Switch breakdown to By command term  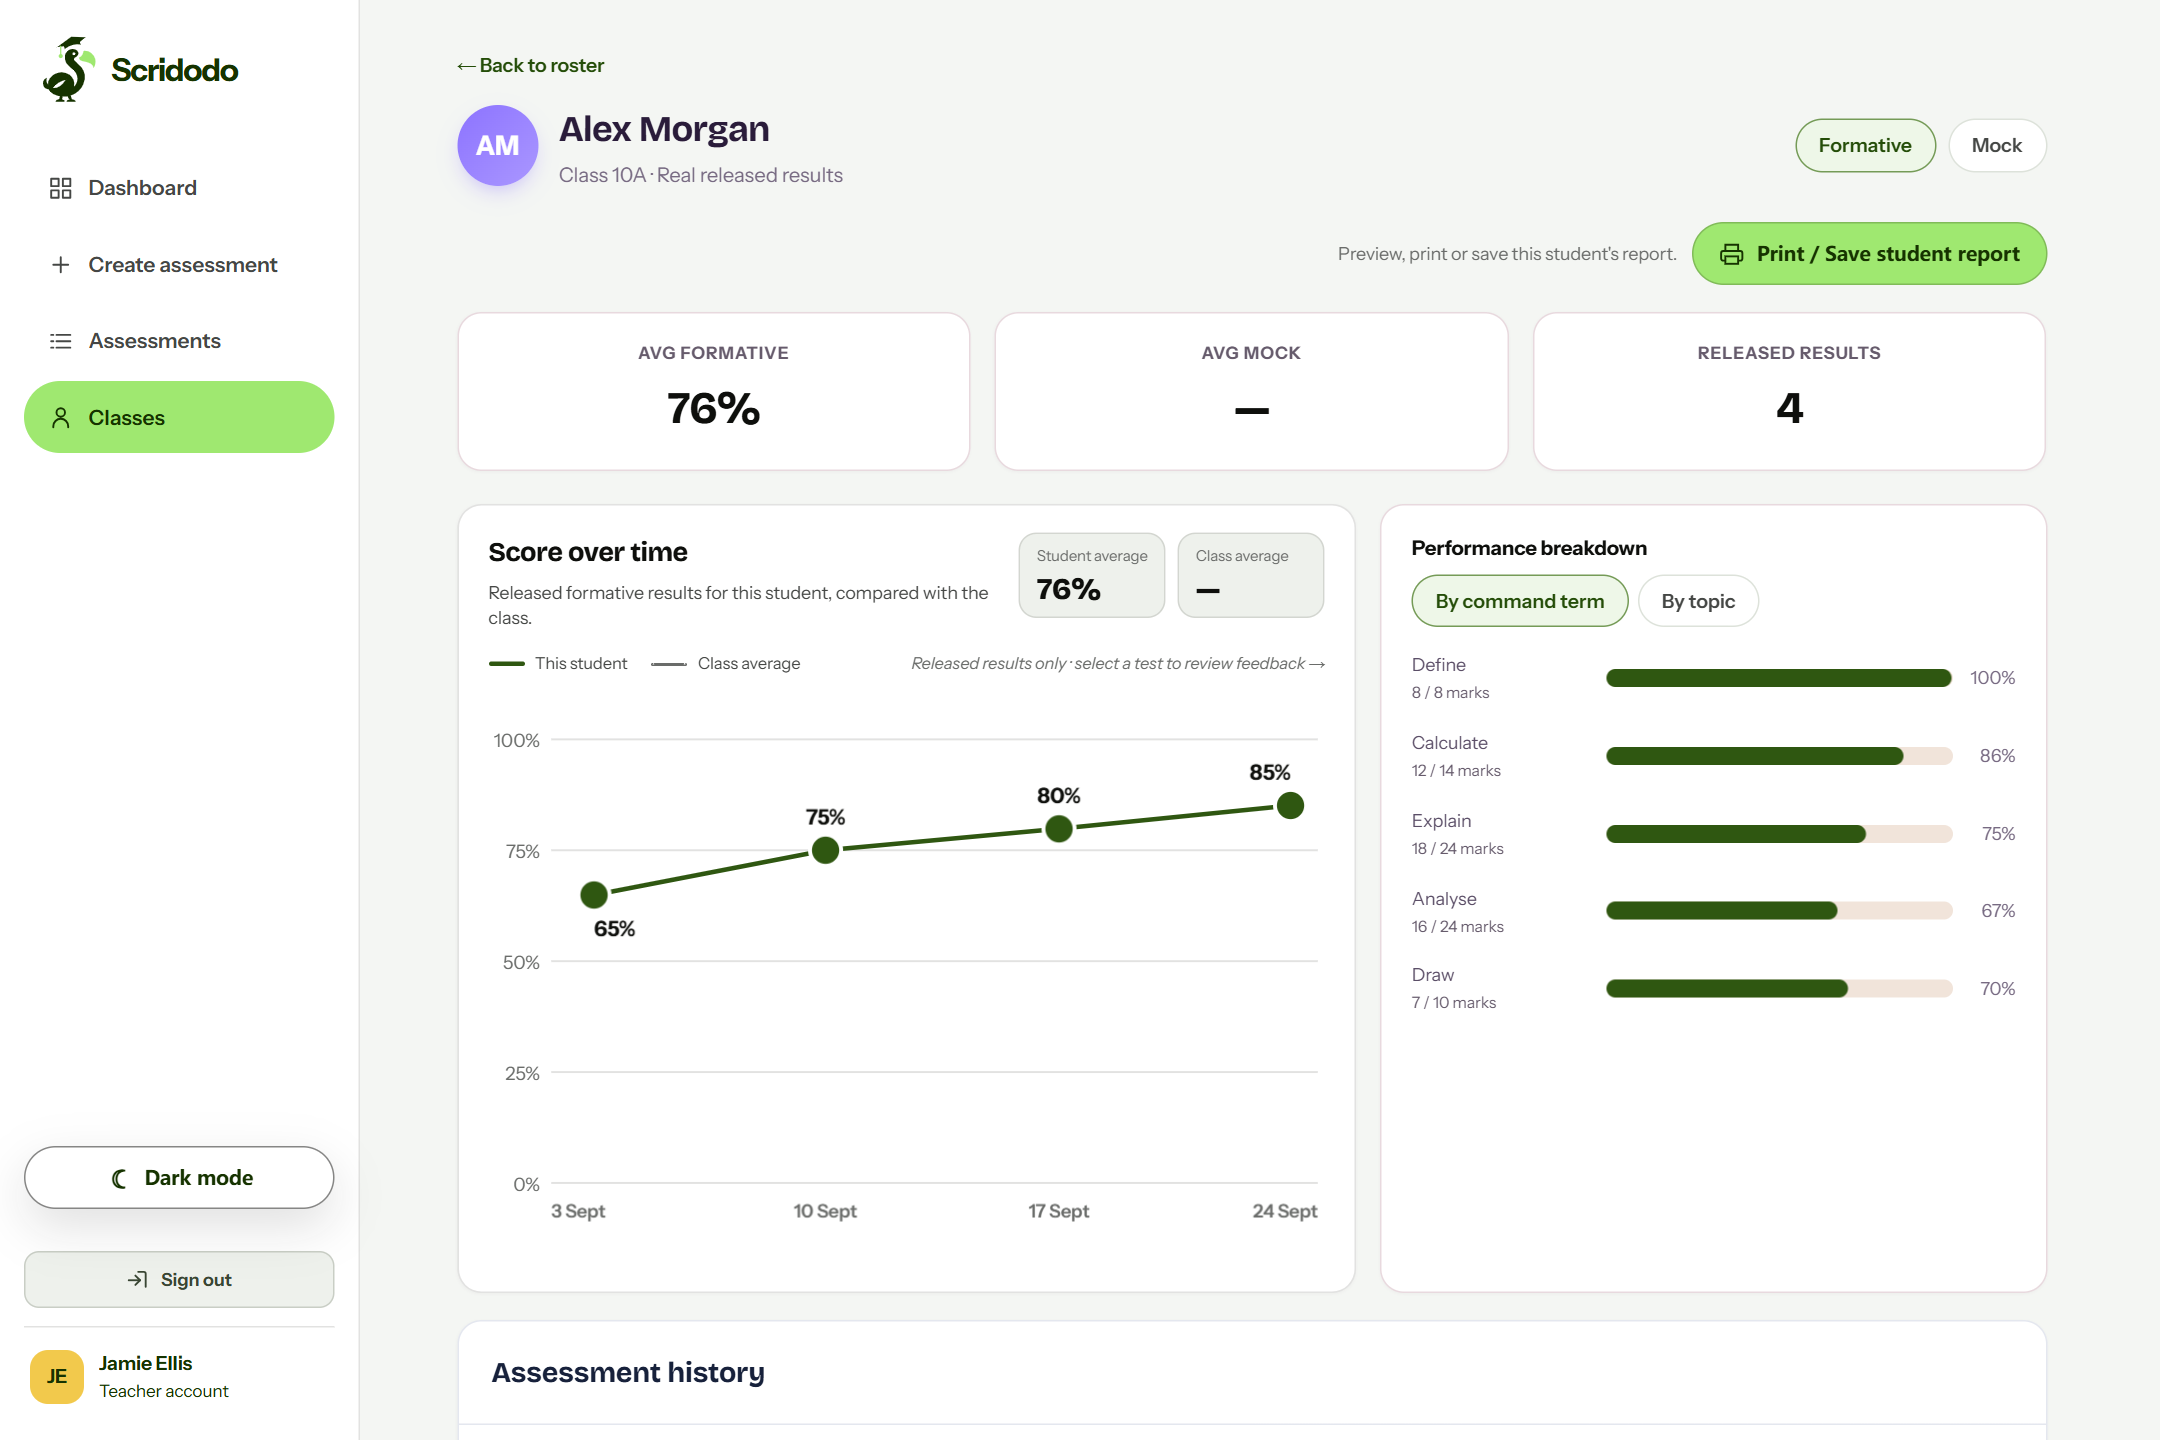tap(1519, 601)
